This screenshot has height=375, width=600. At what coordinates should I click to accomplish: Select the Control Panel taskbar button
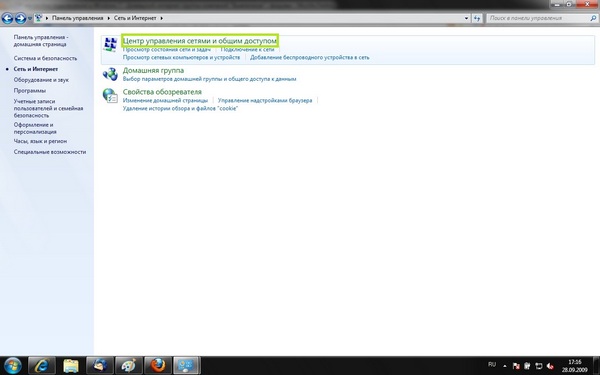click(x=187, y=366)
